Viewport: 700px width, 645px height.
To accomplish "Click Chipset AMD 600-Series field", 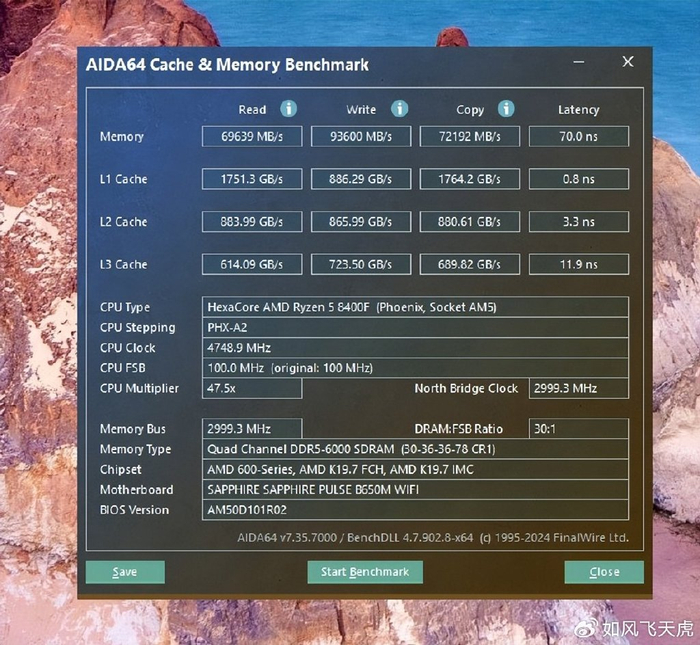I will pyautogui.click(x=415, y=470).
